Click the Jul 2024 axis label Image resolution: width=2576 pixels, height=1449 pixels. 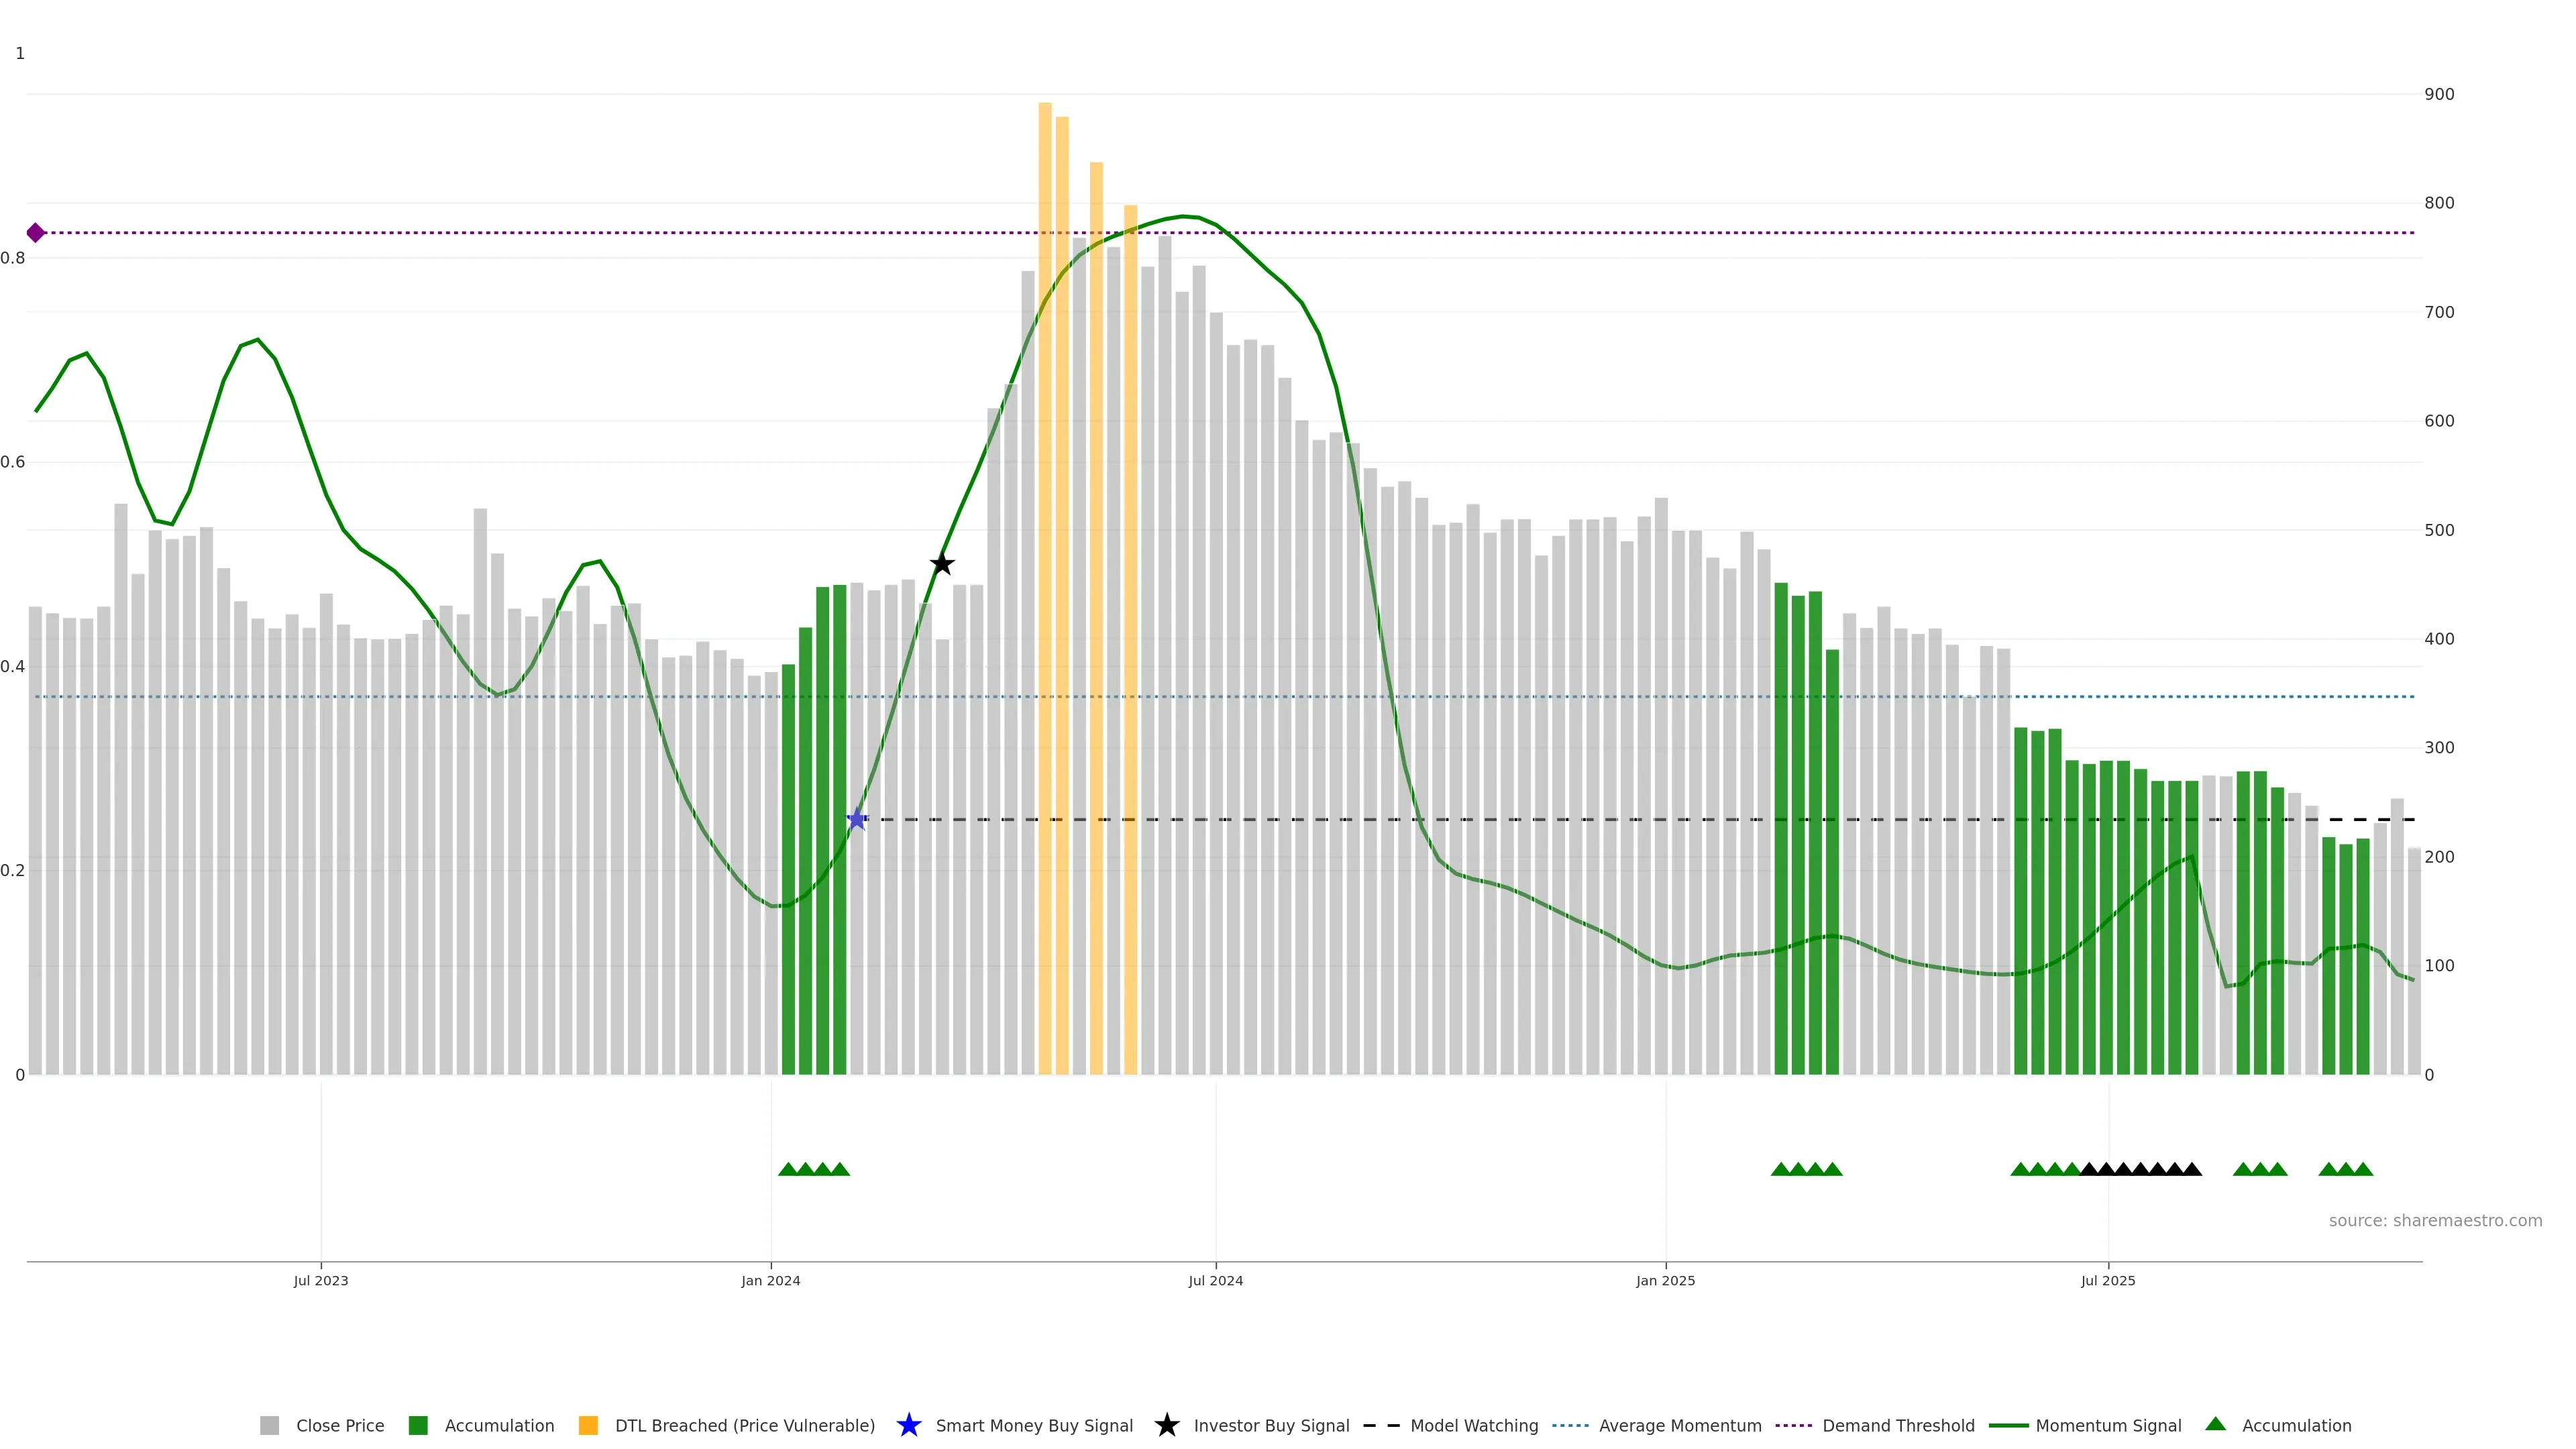(1215, 1281)
